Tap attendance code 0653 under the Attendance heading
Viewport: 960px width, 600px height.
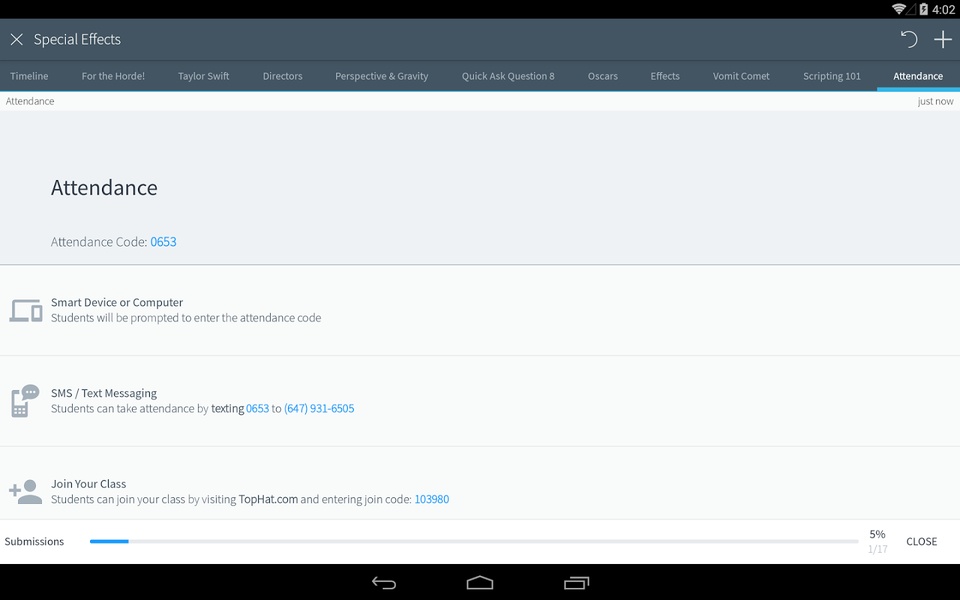point(163,242)
